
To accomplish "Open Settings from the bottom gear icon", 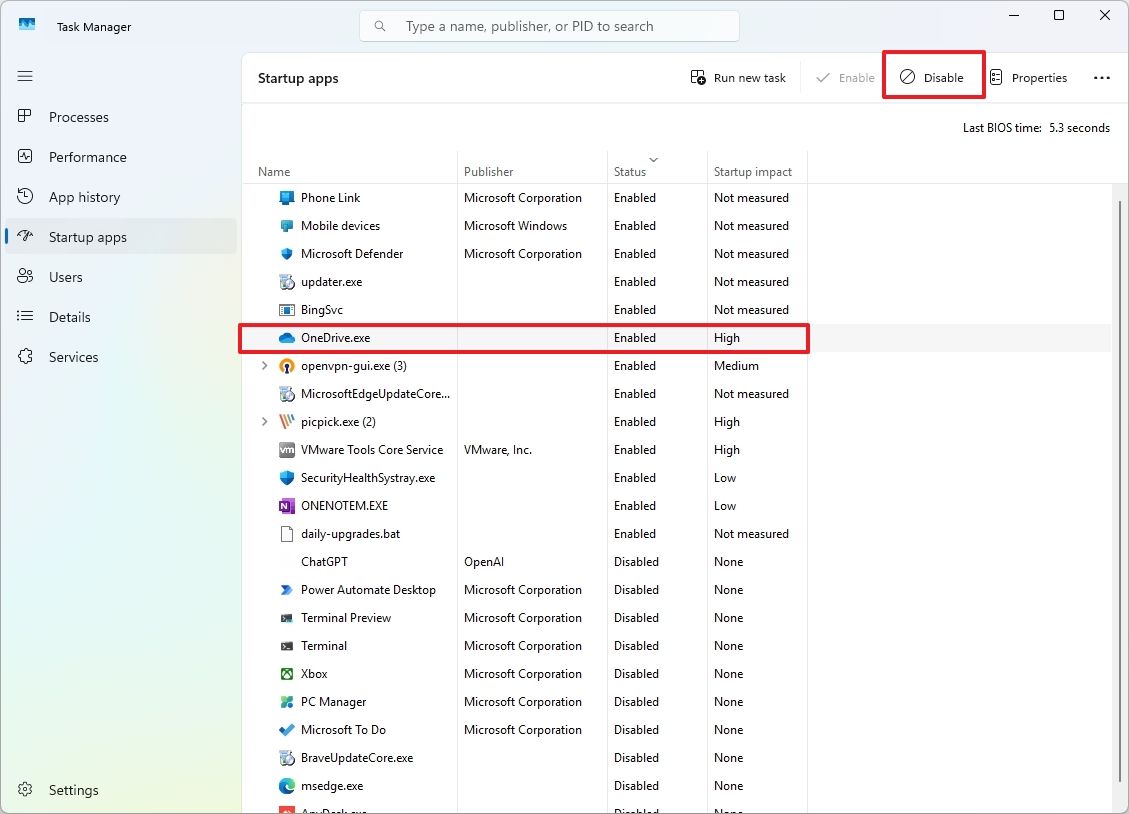I will pos(25,790).
